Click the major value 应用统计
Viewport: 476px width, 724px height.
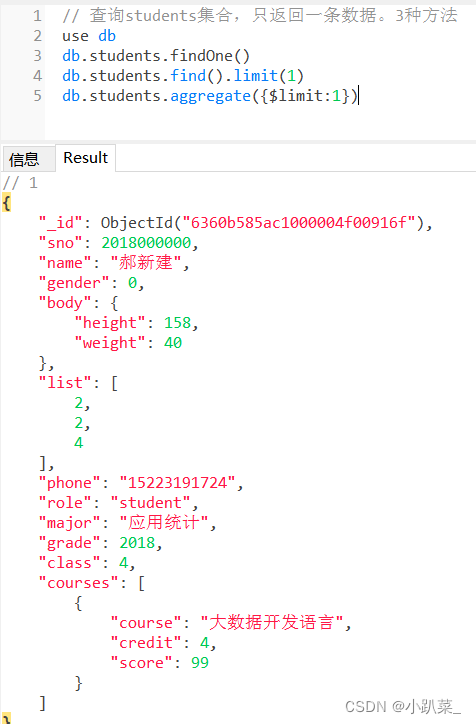pyautogui.click(x=163, y=522)
